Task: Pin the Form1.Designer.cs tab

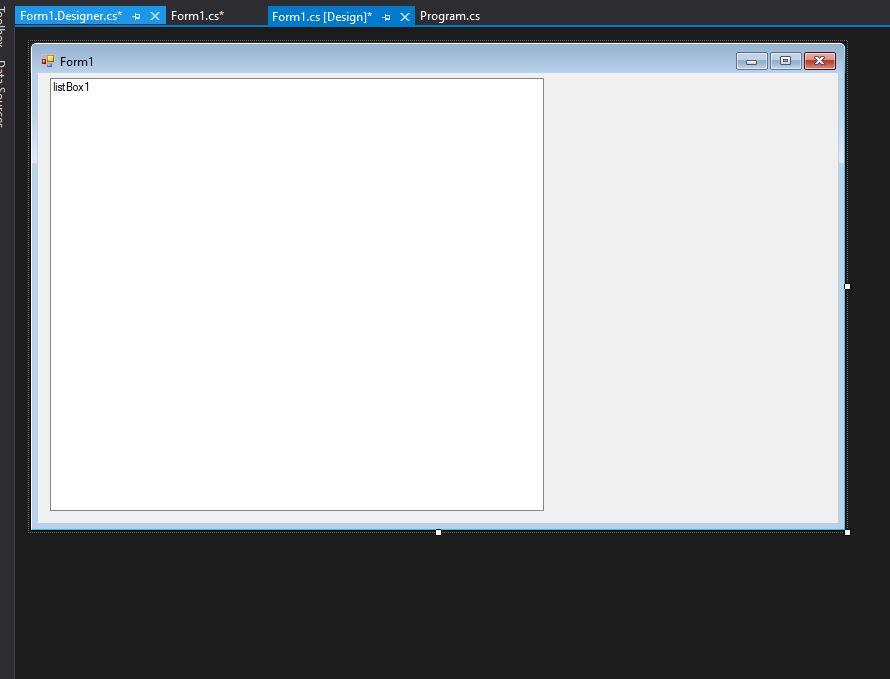Action: point(135,15)
